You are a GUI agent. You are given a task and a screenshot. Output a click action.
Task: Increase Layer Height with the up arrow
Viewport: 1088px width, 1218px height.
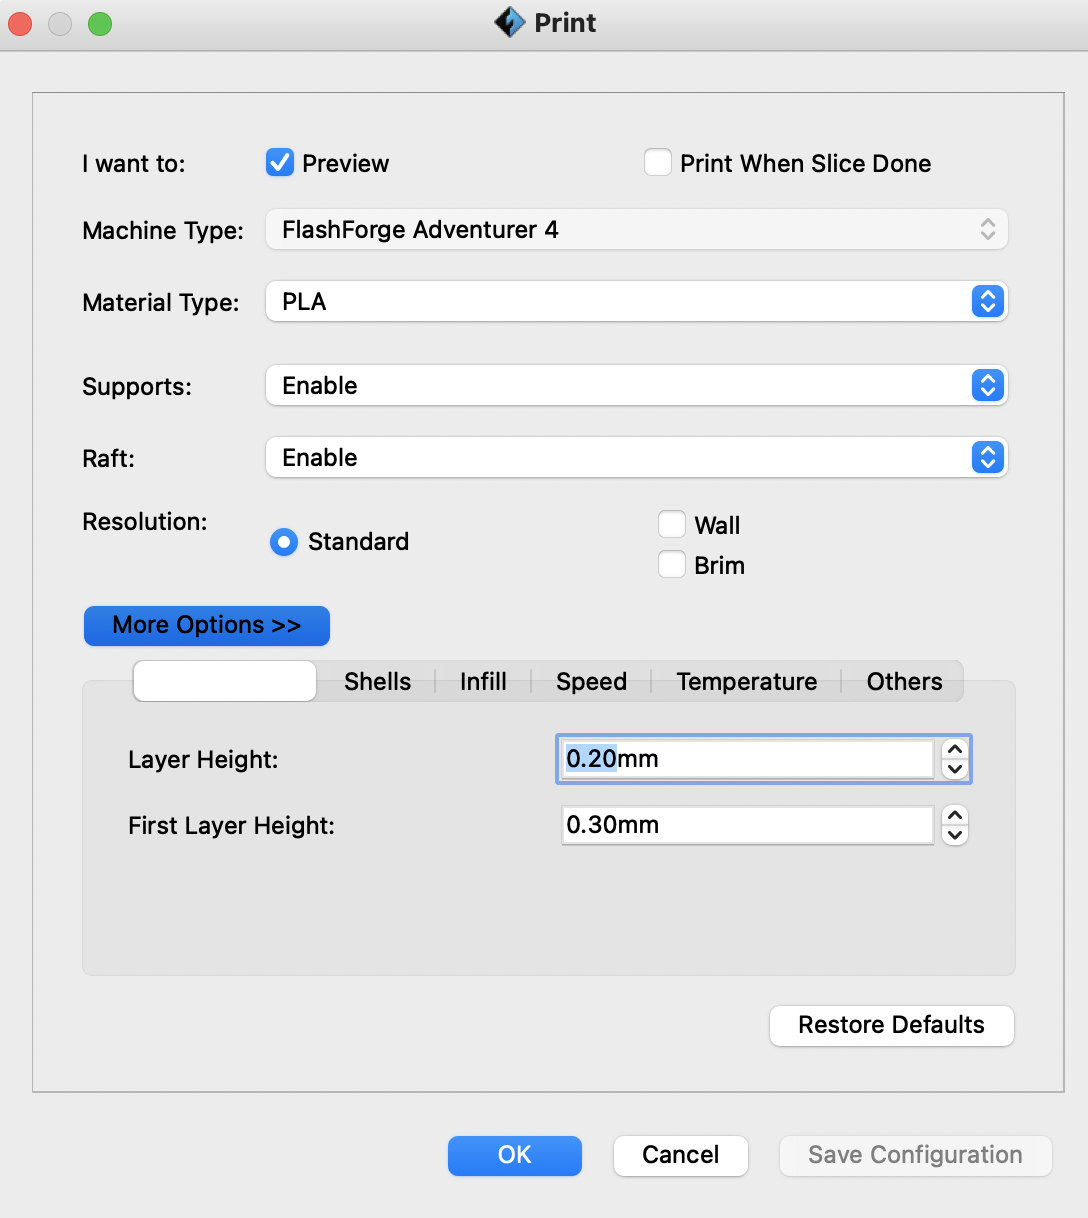coord(955,749)
